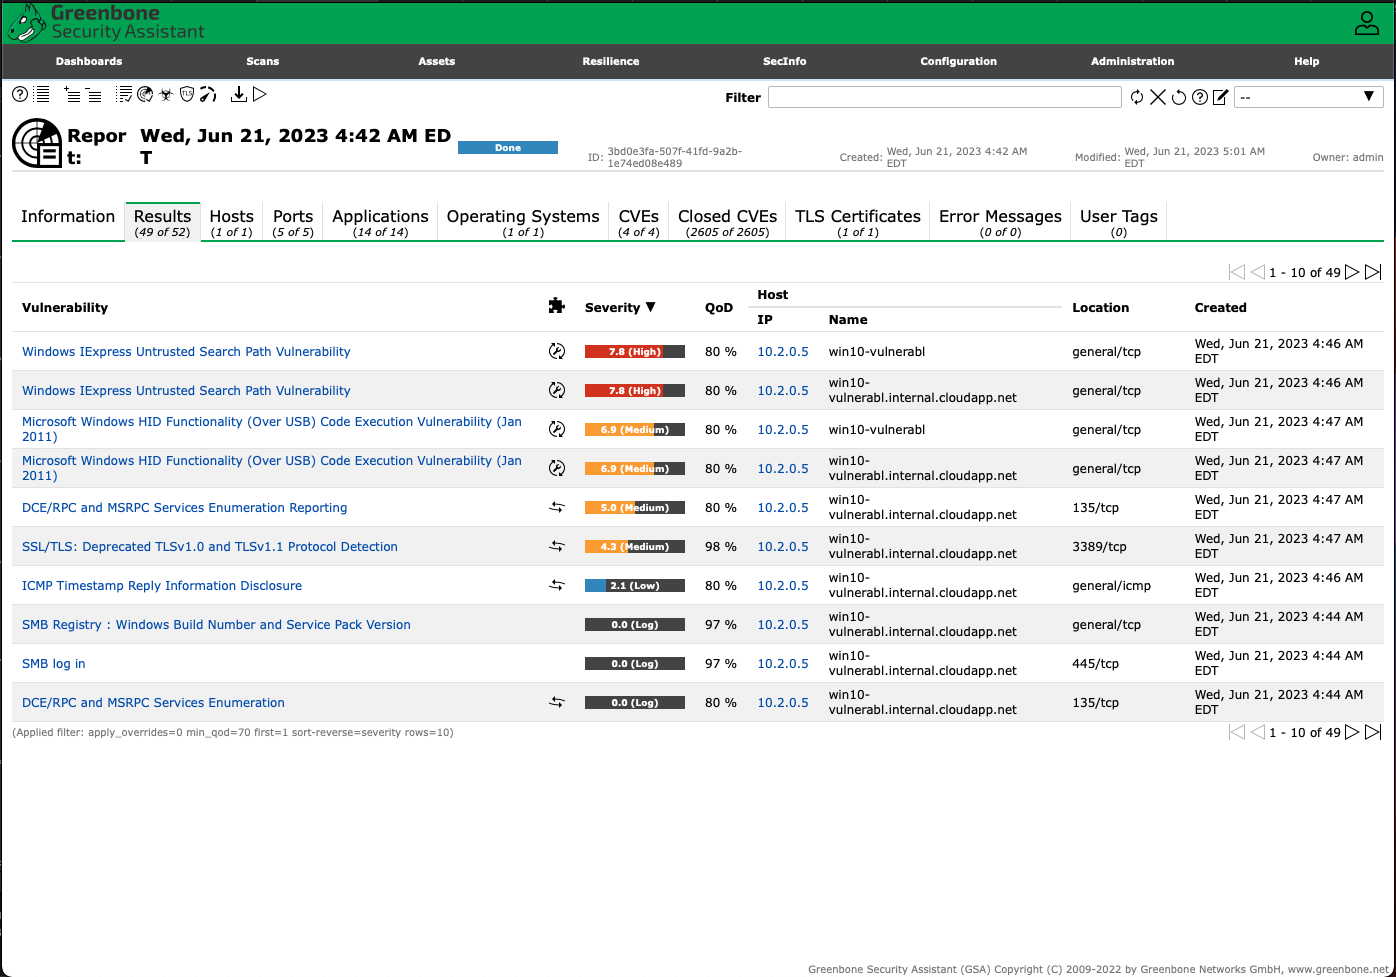
Task: Open the Assets menu
Action: pyautogui.click(x=437, y=61)
